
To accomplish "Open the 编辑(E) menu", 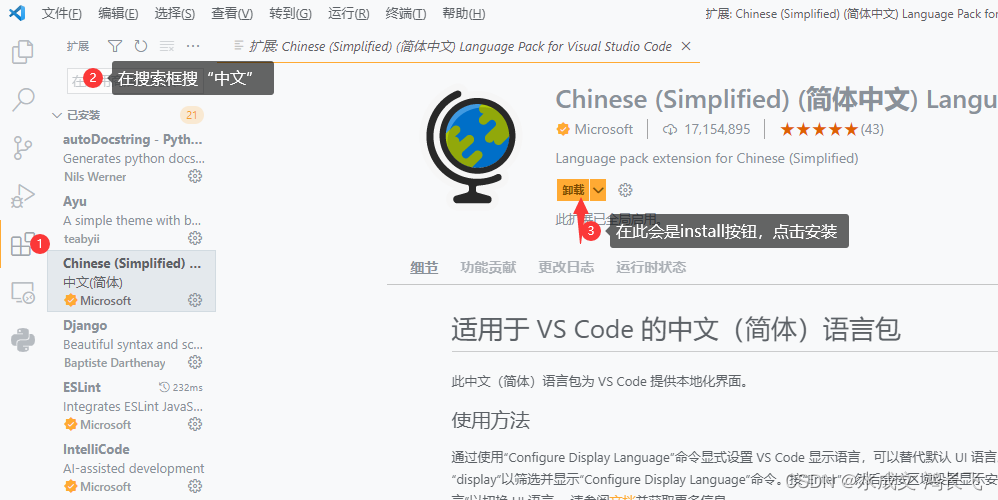I will pyautogui.click(x=118, y=13).
